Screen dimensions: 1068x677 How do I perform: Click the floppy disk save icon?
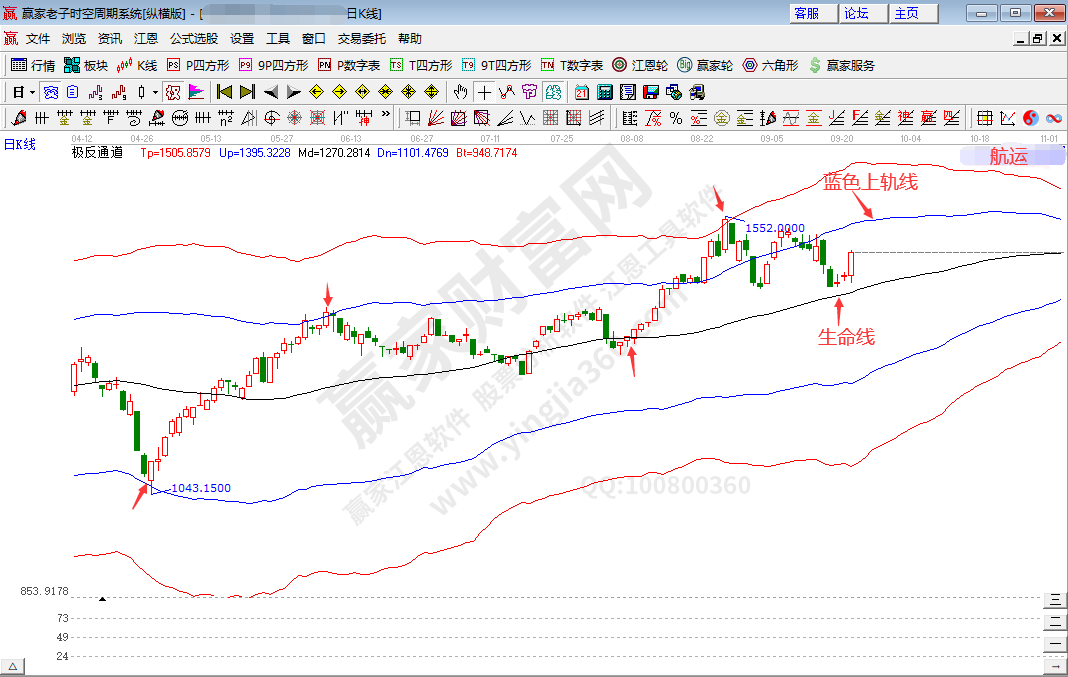[x=651, y=92]
